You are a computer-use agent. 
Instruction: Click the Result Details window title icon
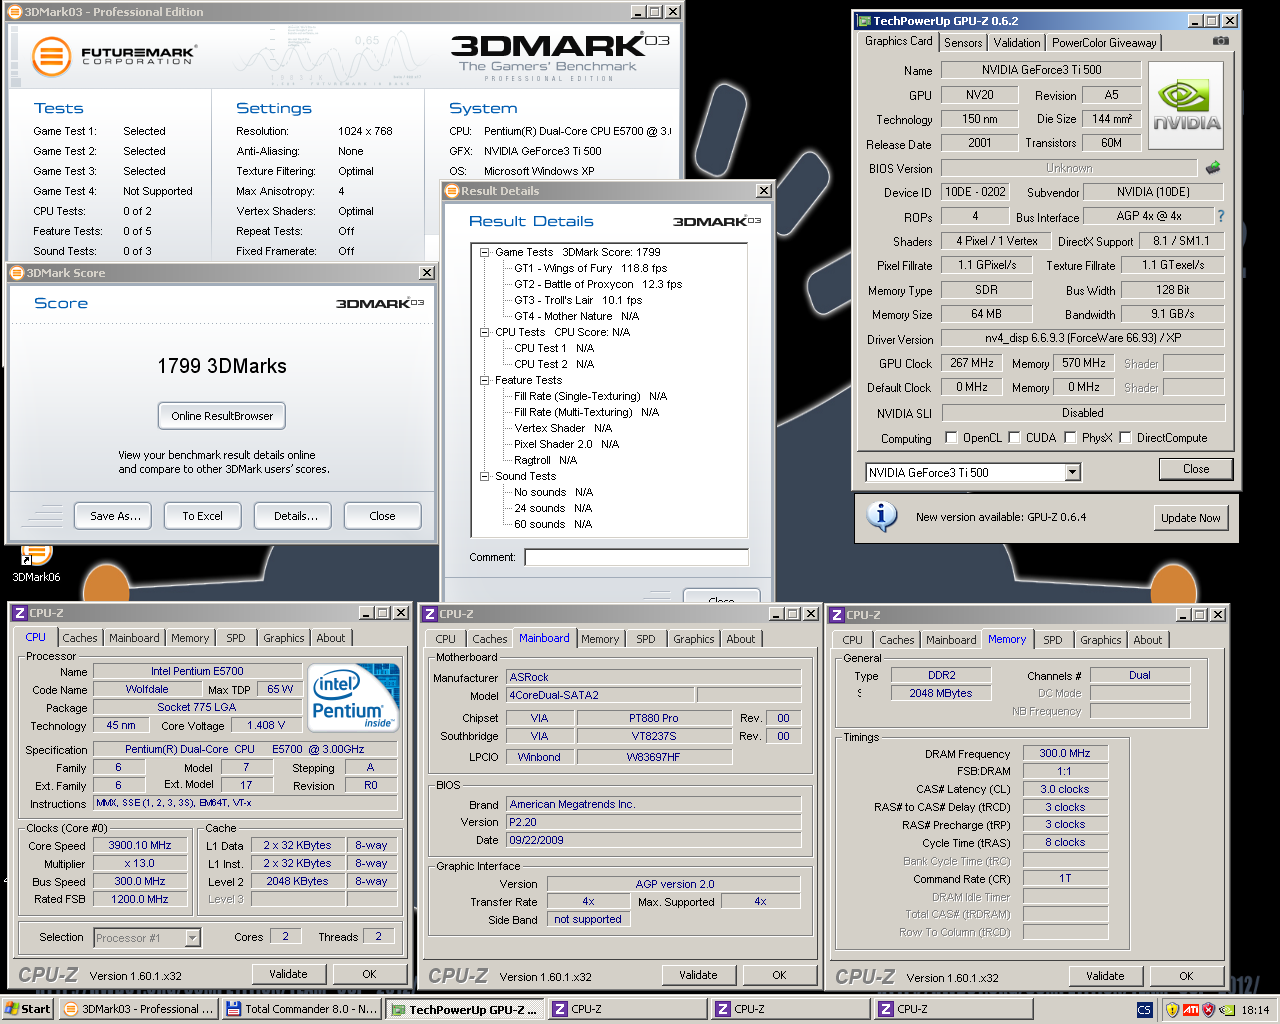point(453,191)
